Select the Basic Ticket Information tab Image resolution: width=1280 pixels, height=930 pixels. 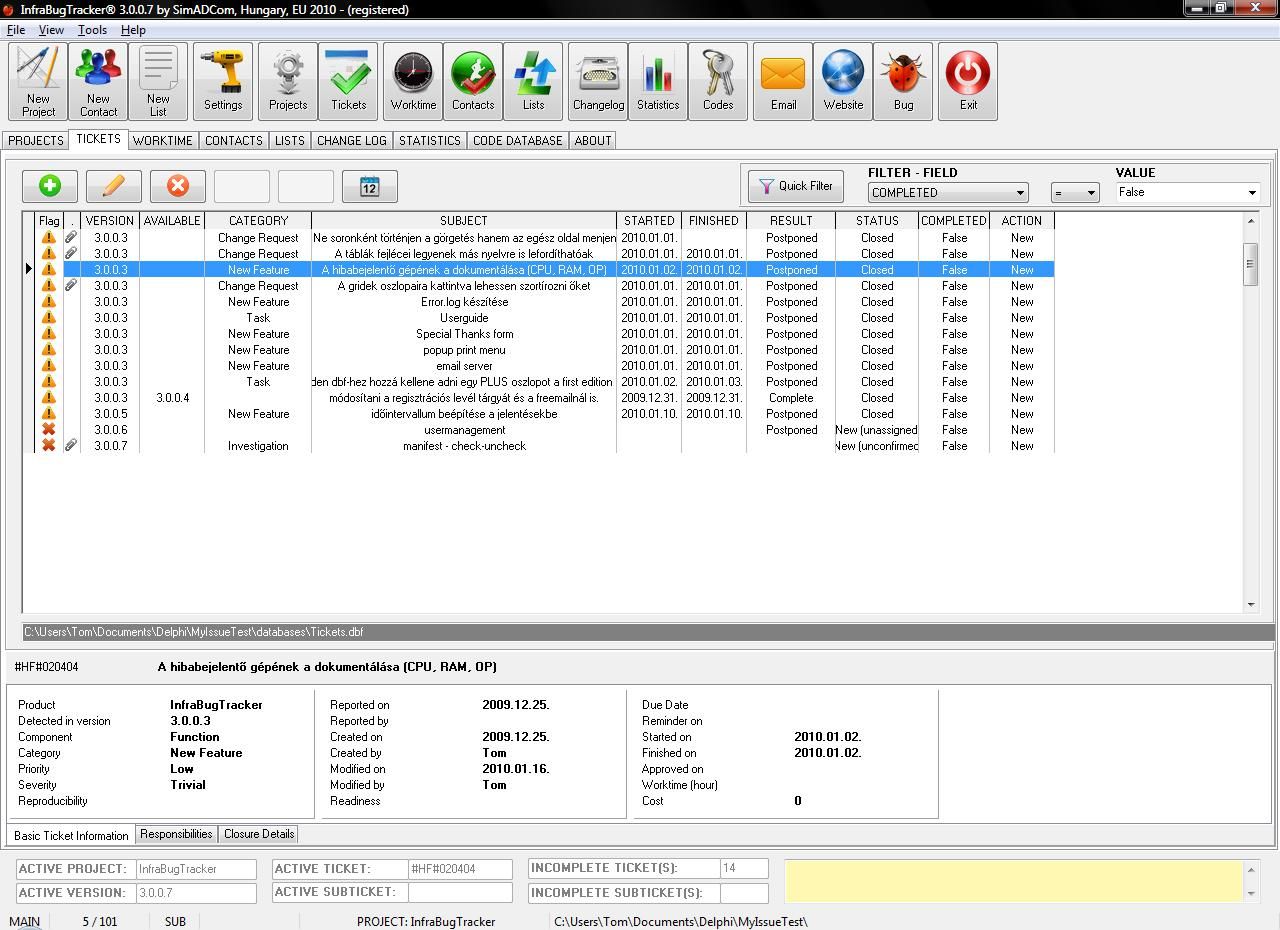click(71, 835)
